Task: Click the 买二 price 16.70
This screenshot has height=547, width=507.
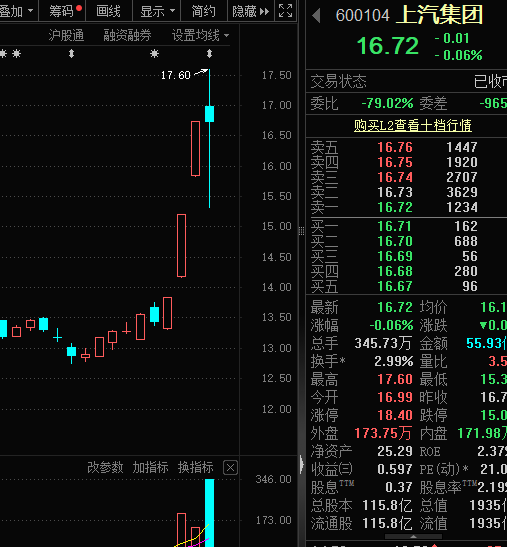Action: click(395, 241)
